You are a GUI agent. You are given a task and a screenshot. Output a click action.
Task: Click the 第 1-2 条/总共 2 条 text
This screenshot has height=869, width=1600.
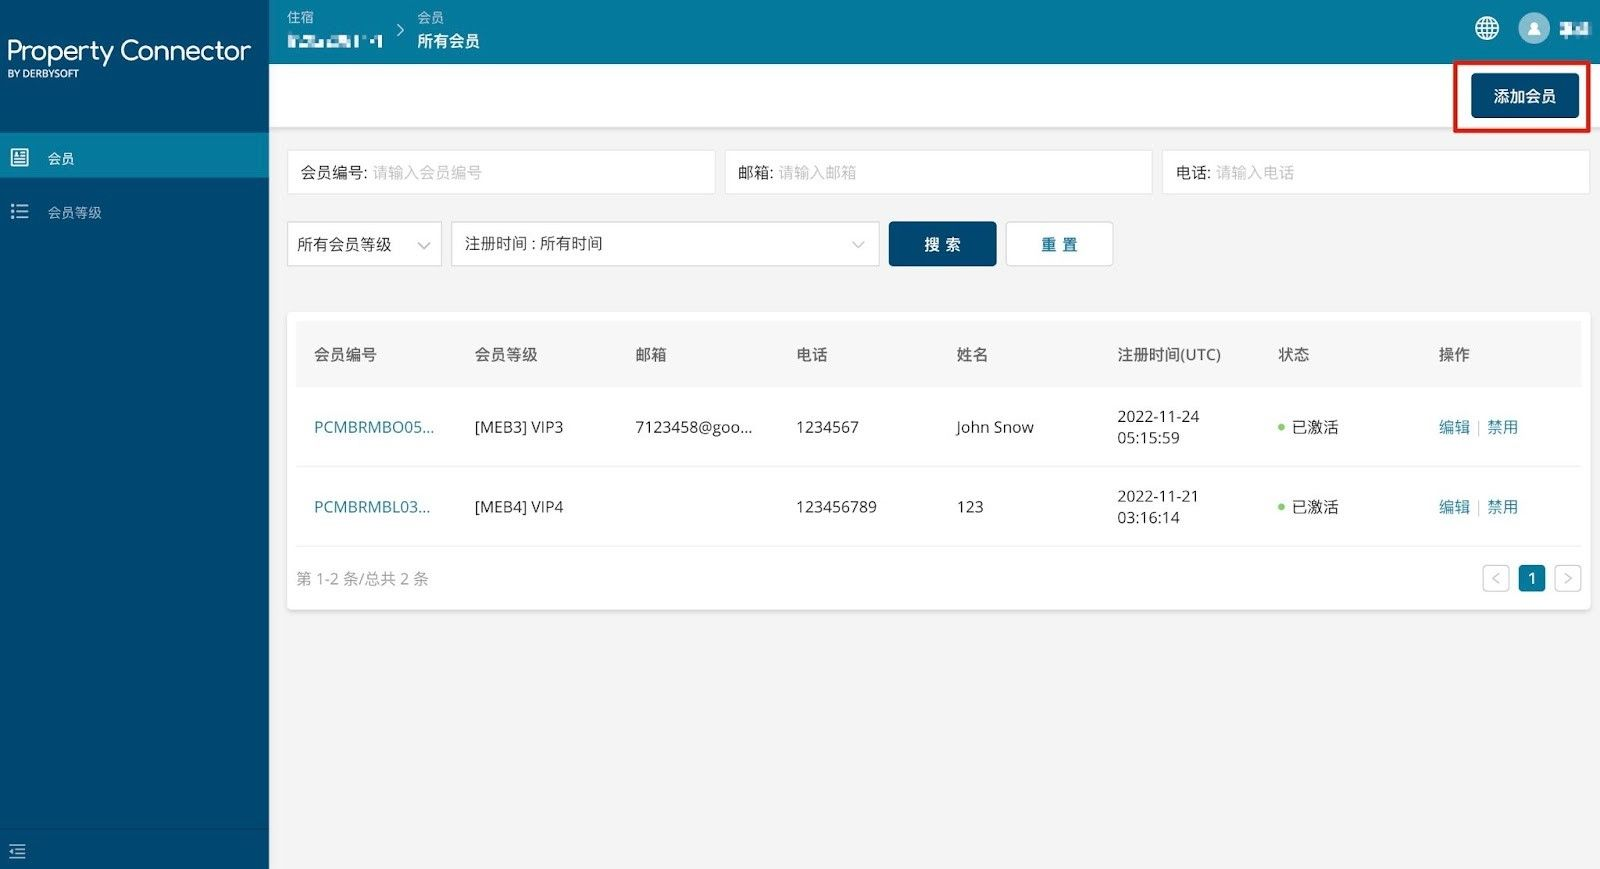(362, 579)
